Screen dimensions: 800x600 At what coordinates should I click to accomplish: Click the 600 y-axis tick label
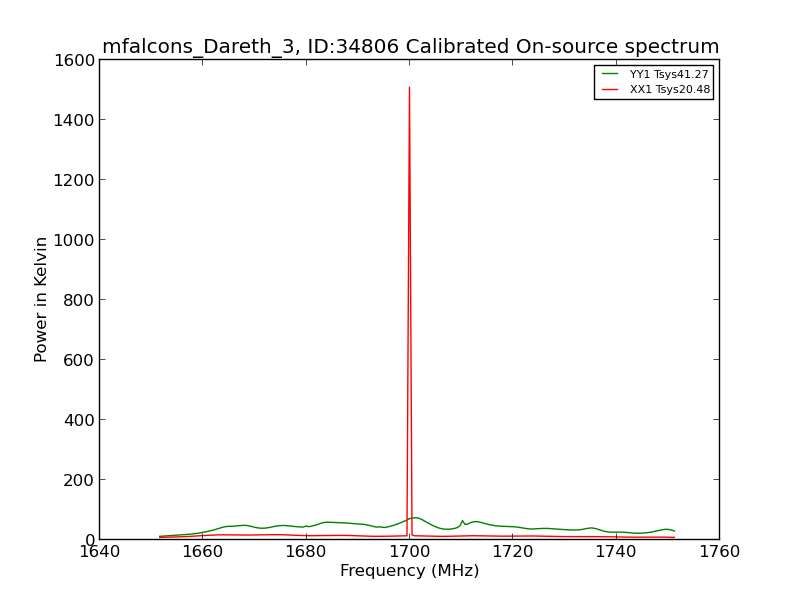point(79,360)
